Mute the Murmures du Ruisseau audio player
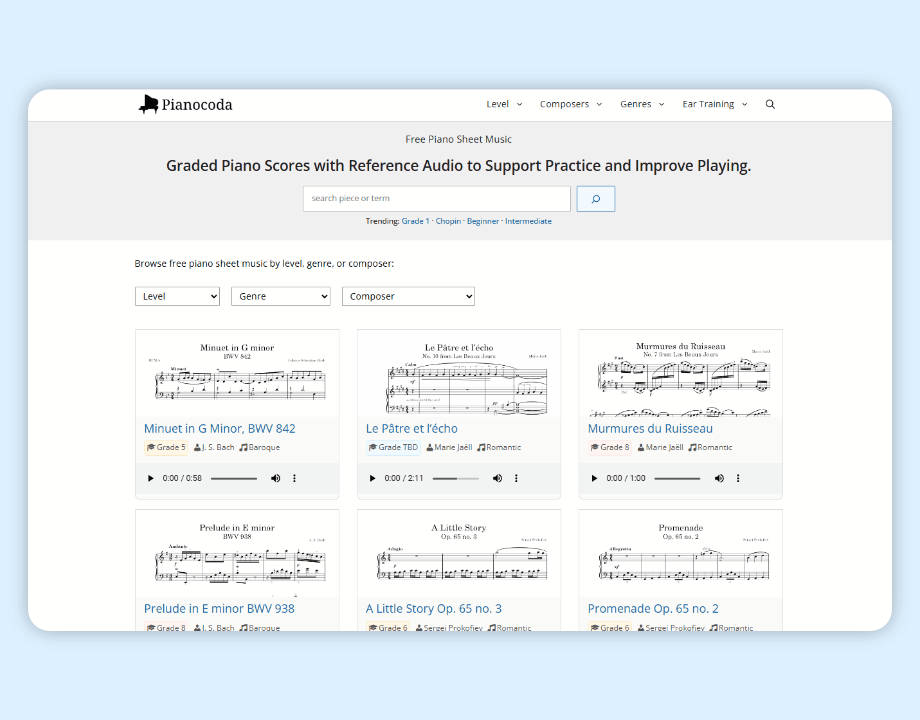The image size is (920, 720). tap(719, 478)
